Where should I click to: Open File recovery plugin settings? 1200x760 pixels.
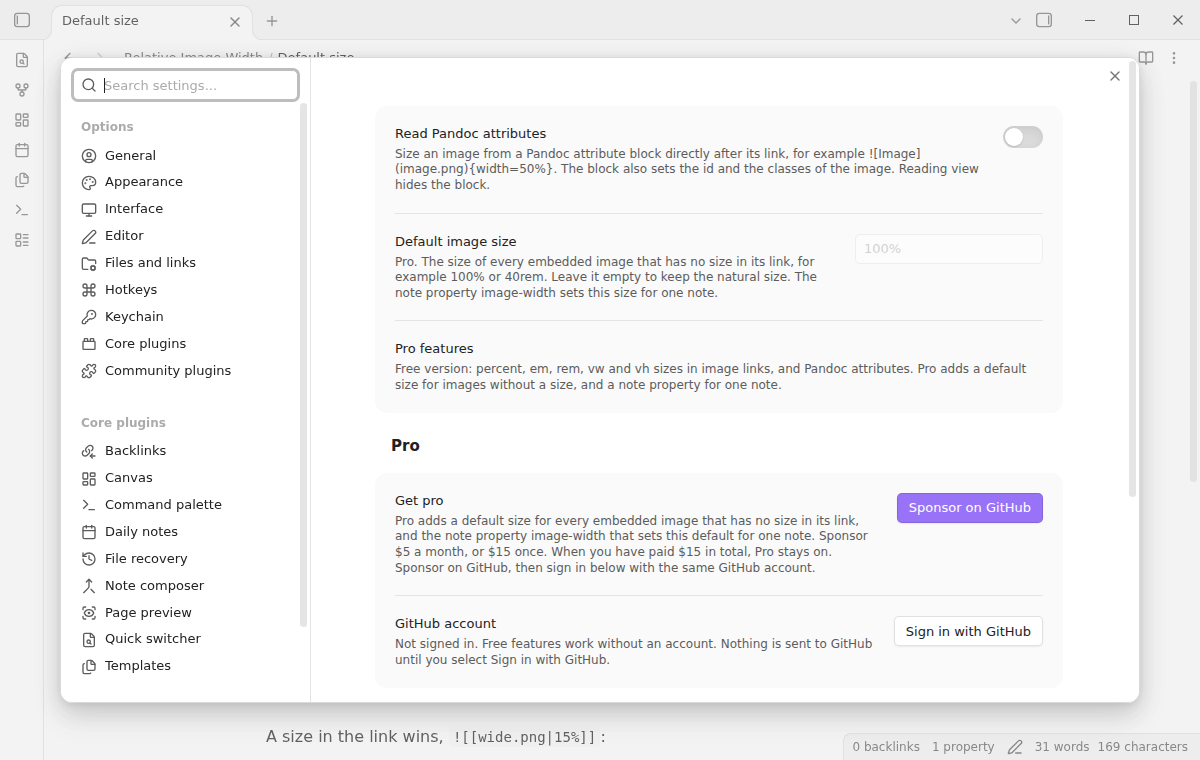pos(185,559)
